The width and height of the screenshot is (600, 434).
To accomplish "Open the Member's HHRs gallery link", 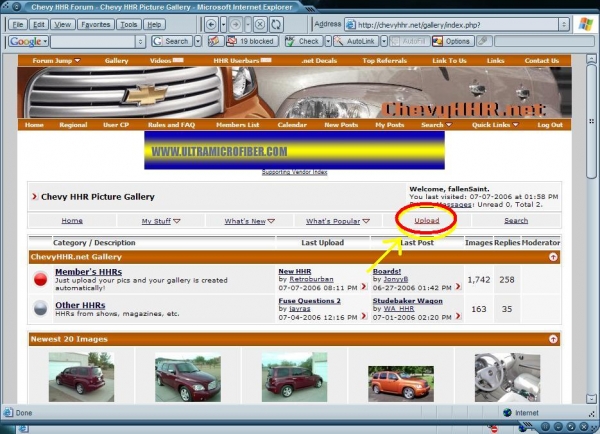I will (x=90, y=273).
